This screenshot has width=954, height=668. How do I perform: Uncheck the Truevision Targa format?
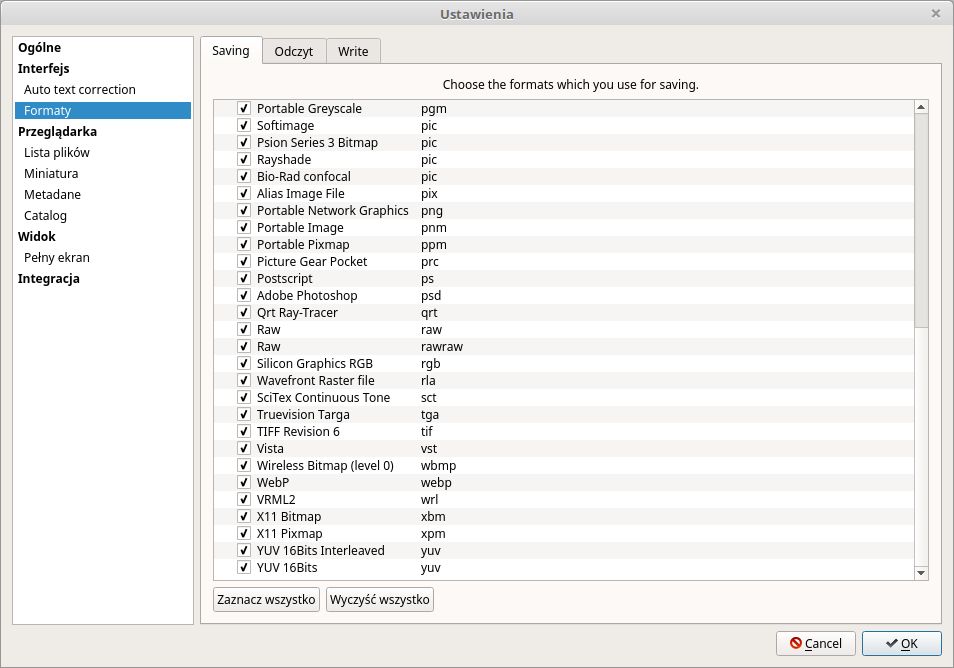[243, 415]
